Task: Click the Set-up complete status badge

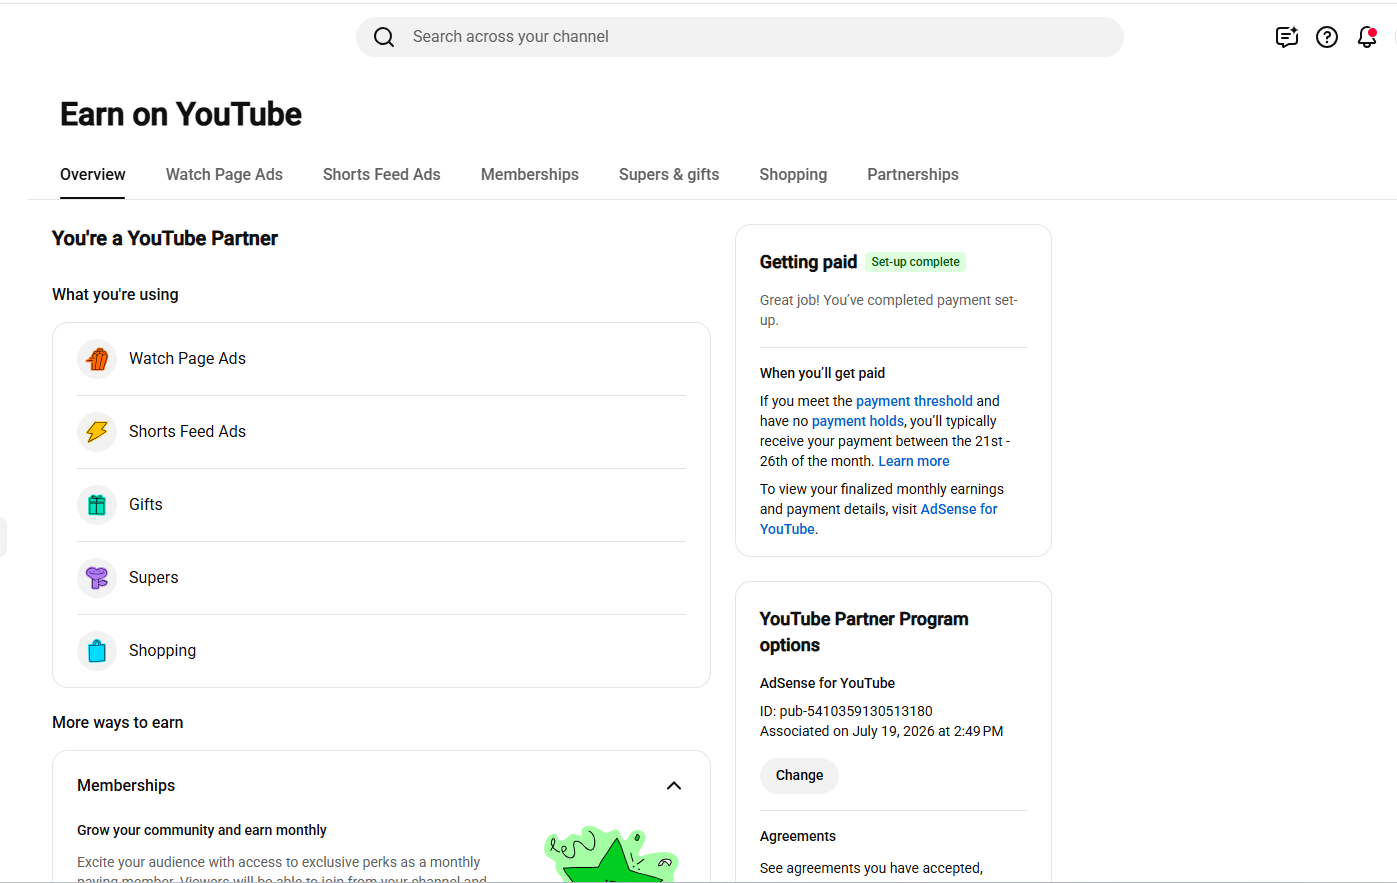Action: pos(915,262)
